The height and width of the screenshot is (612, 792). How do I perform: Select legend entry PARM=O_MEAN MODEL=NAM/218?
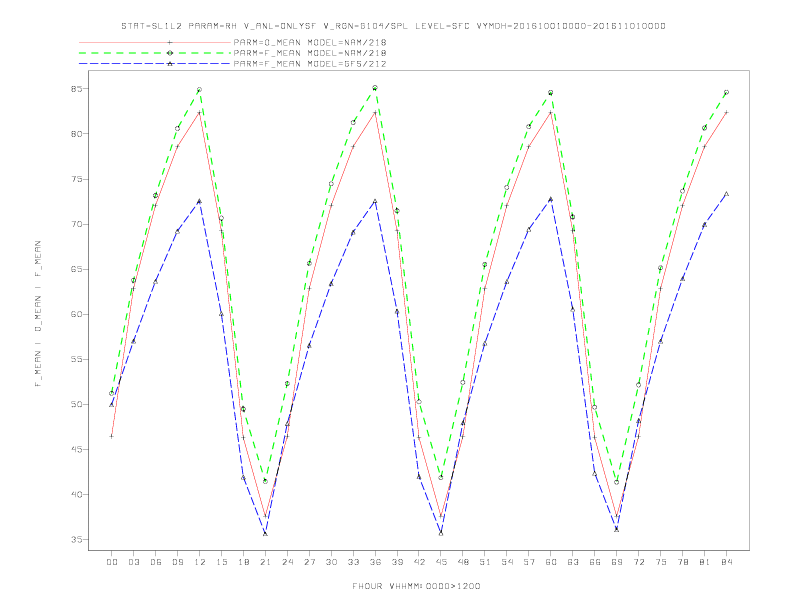[310, 42]
